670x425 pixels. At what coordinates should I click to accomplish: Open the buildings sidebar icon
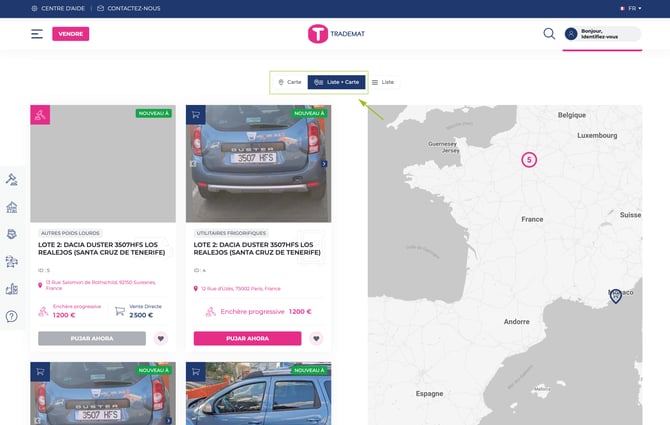tap(12, 289)
